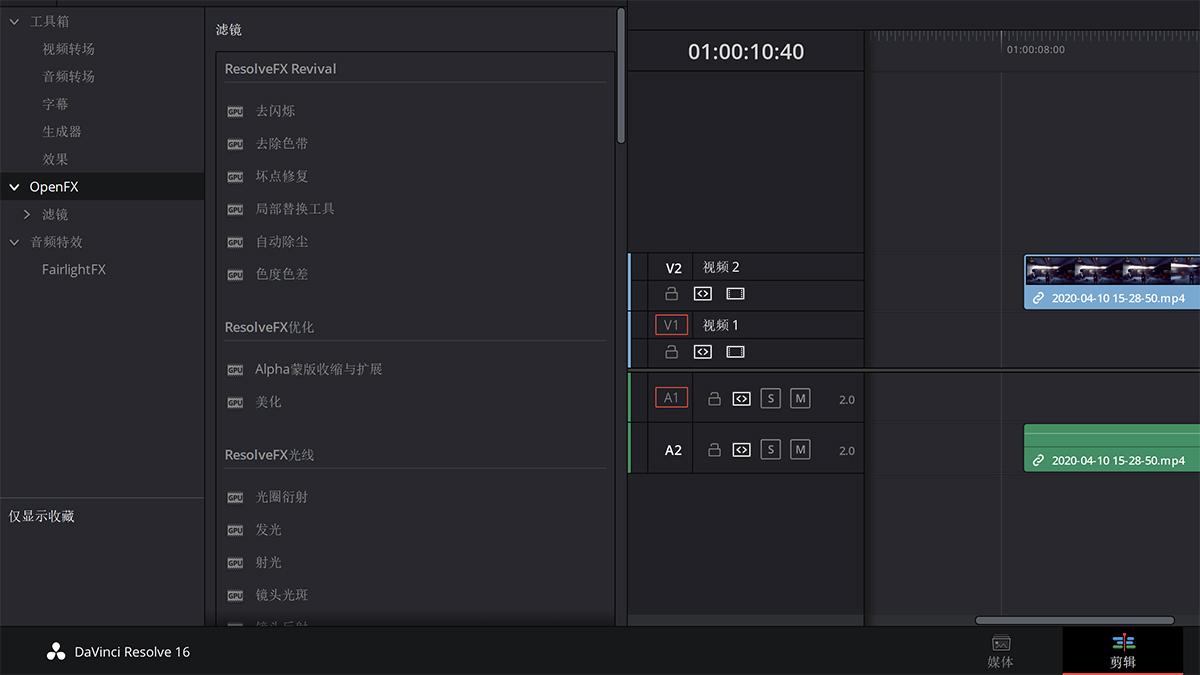Click the auto-select icon on track A2
Screen dimensions: 1200x675
[741, 448]
